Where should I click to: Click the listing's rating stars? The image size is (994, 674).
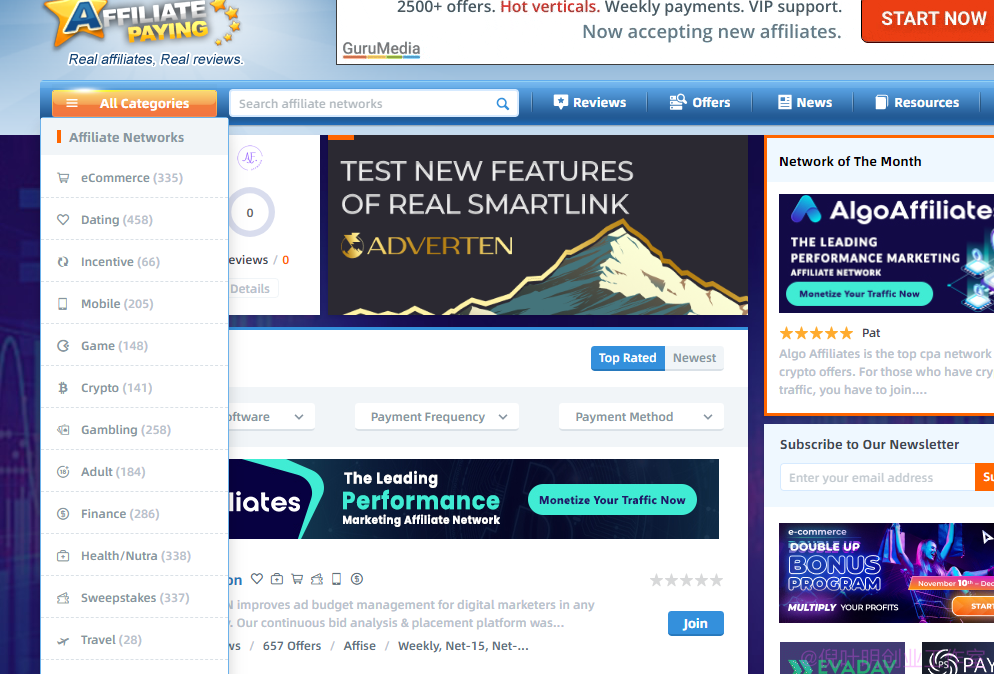686,580
